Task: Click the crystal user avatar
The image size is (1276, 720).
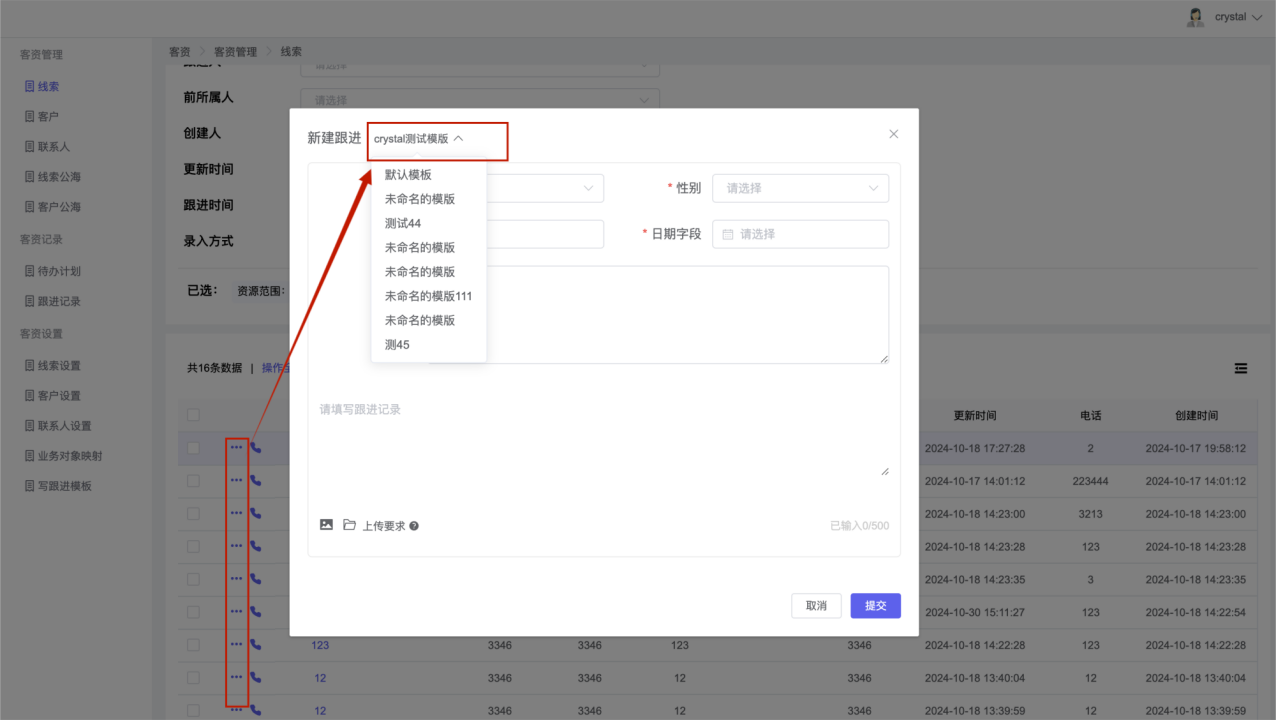Action: point(1195,17)
